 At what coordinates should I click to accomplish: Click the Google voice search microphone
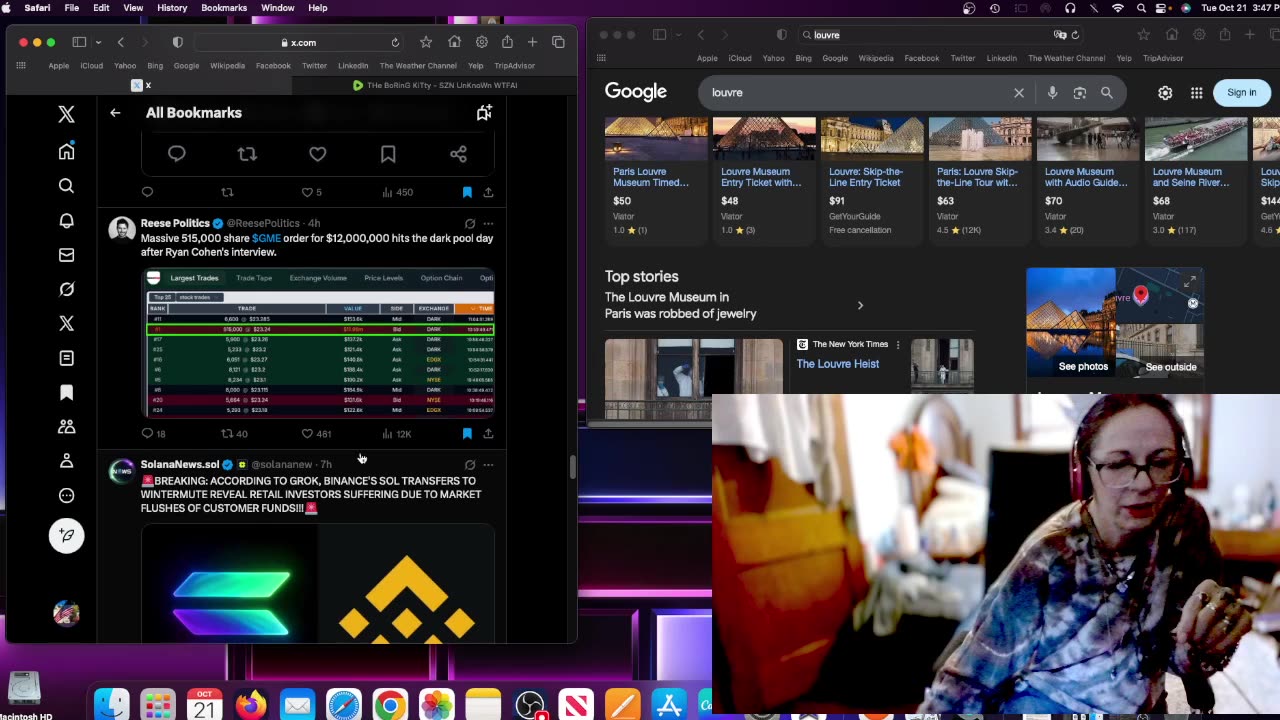(1052, 92)
